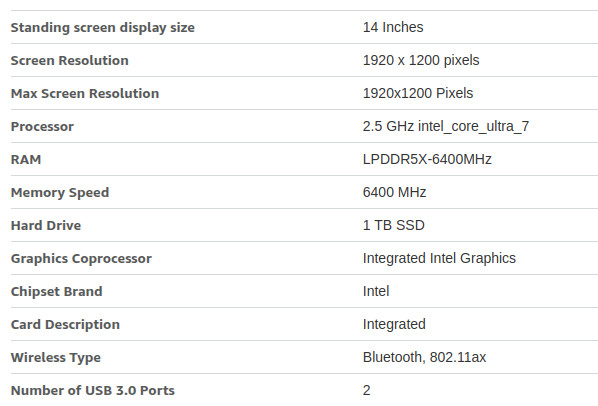This screenshot has height=406, width=598.
Task: Click the Screen Resolution label
Action: pyautogui.click(x=69, y=60)
